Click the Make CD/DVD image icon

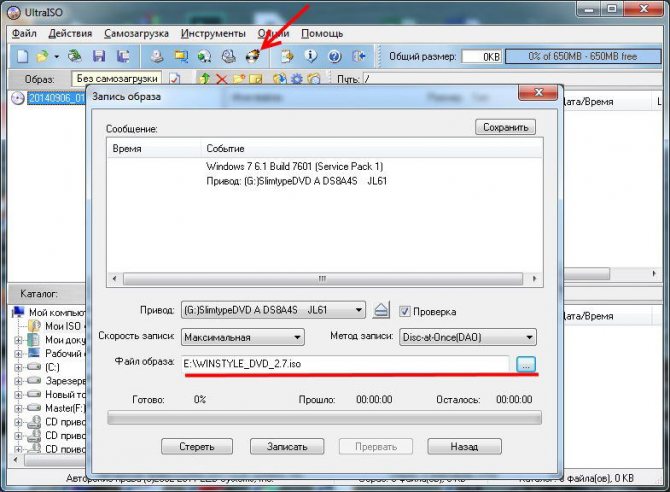[157, 56]
